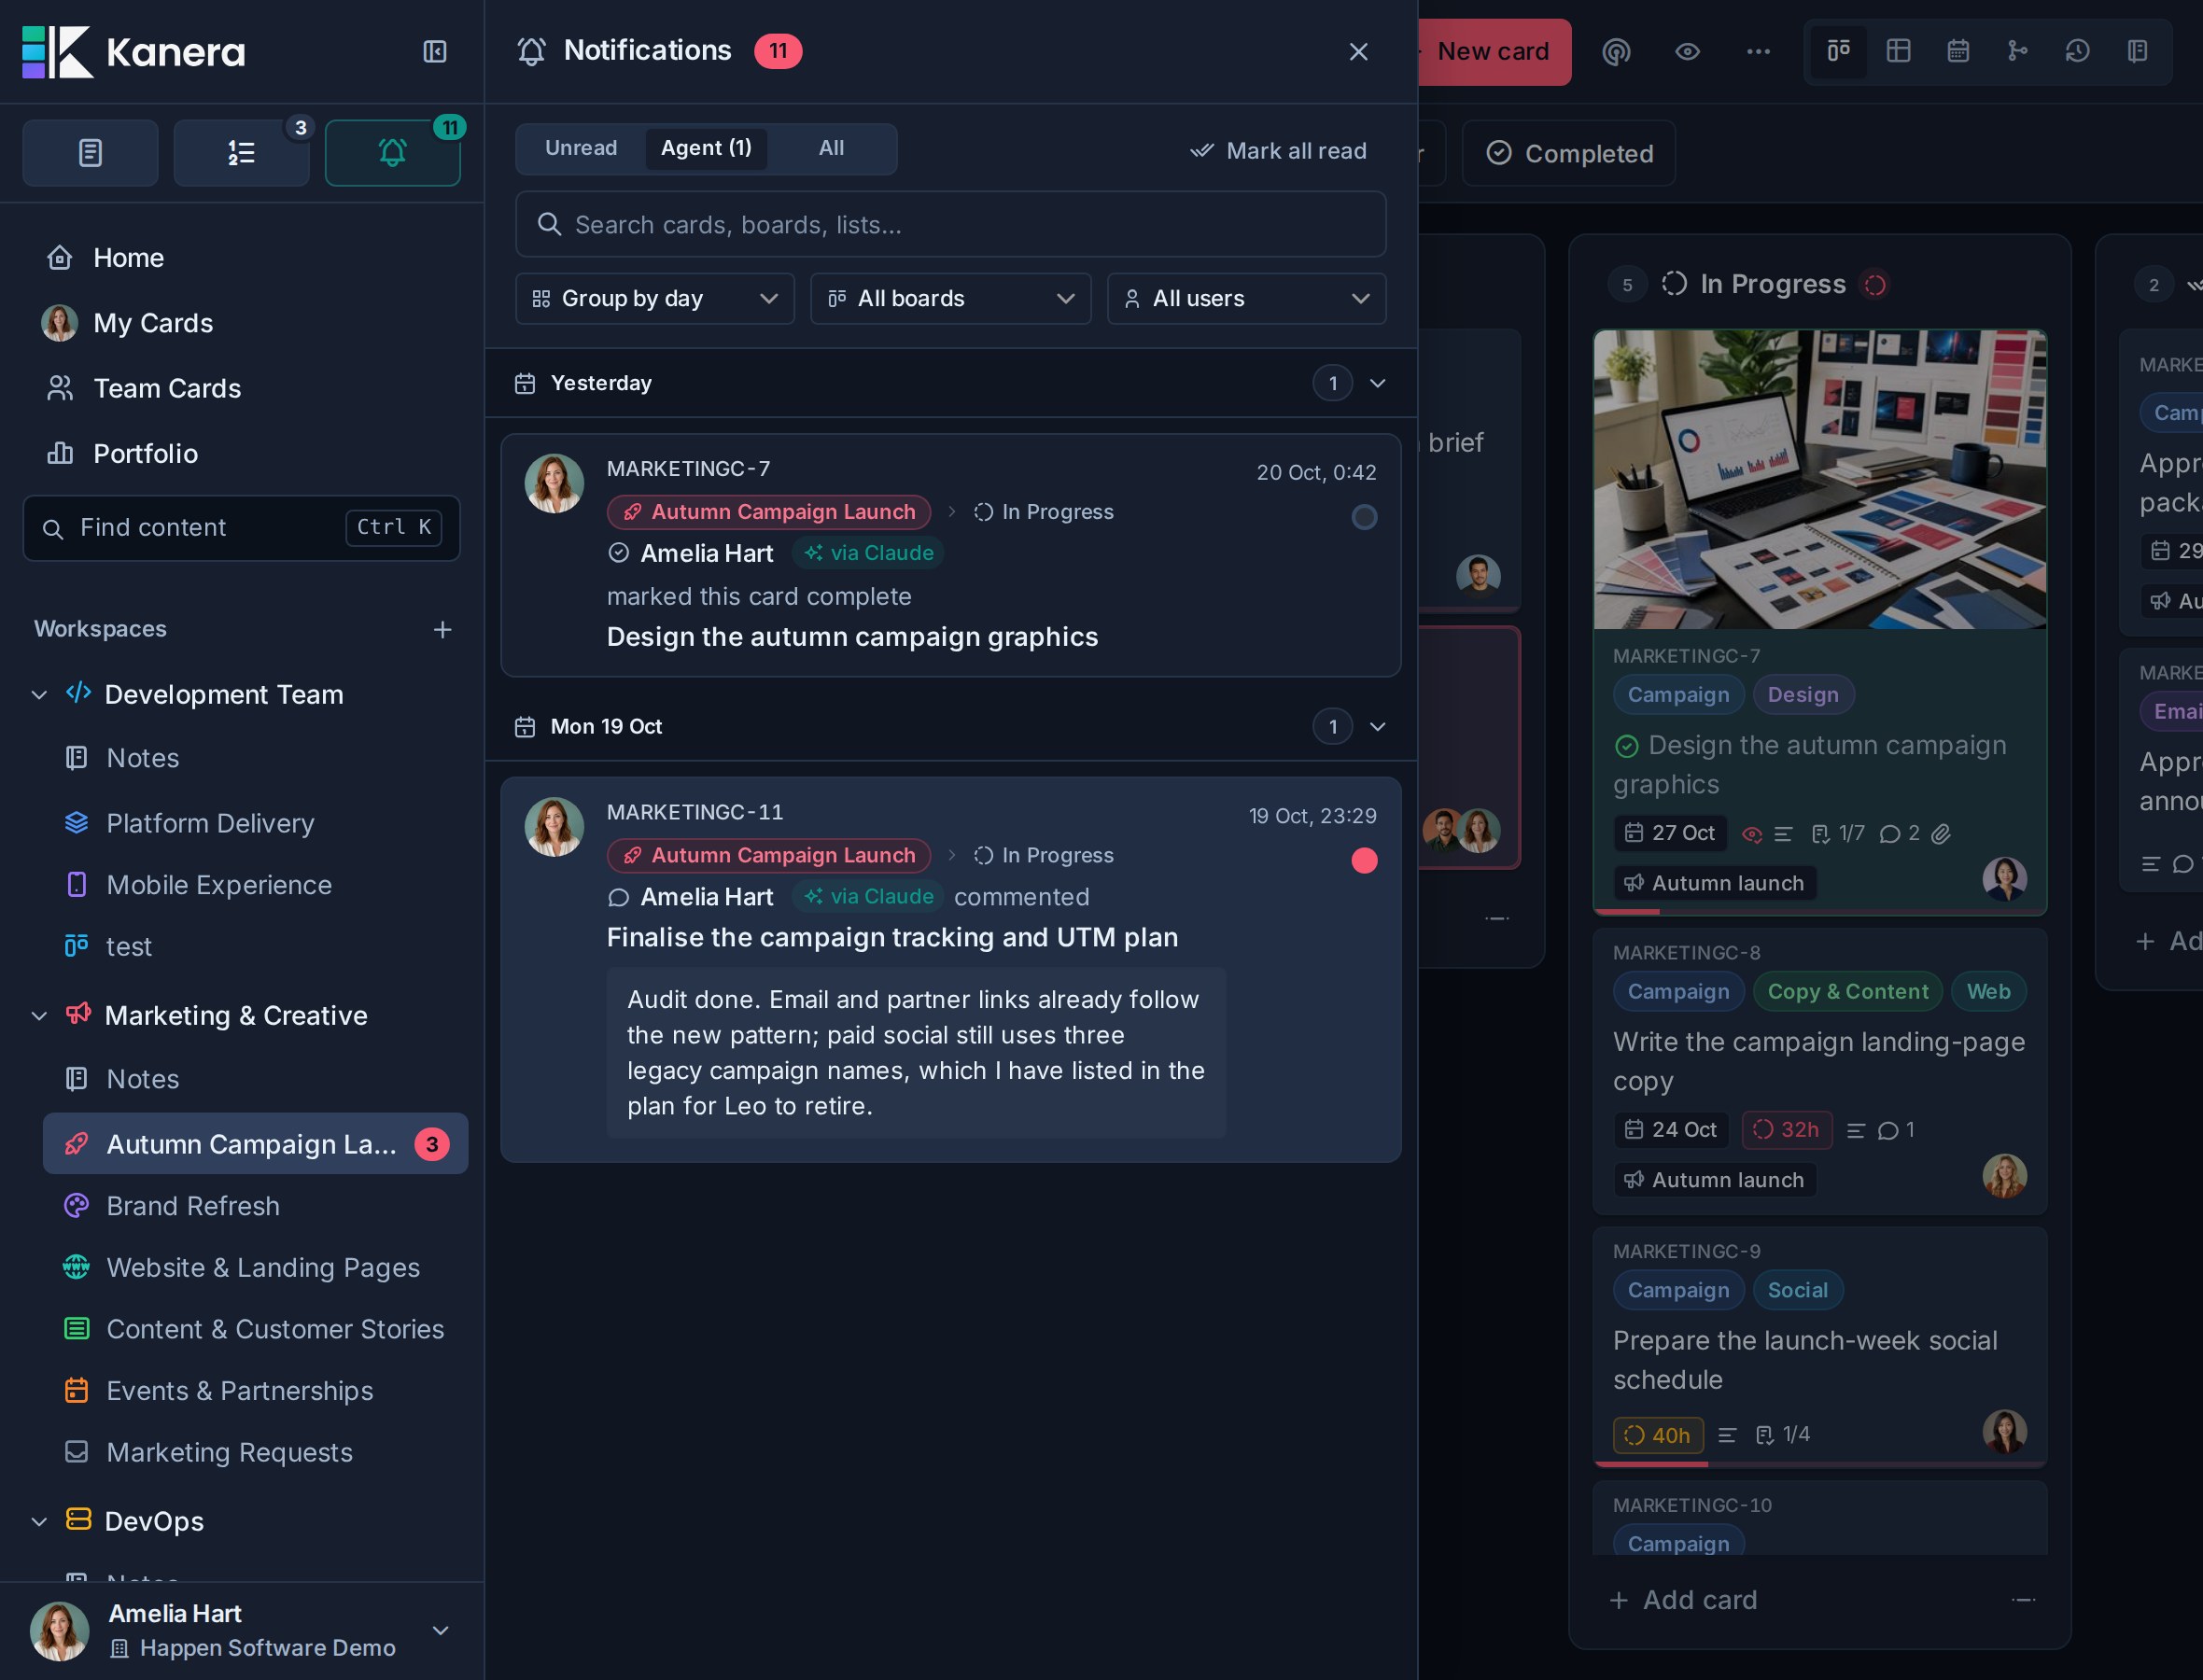Toggle the eye visibility icon in top toolbar
This screenshot has width=2203, height=1680.
coord(1687,51)
